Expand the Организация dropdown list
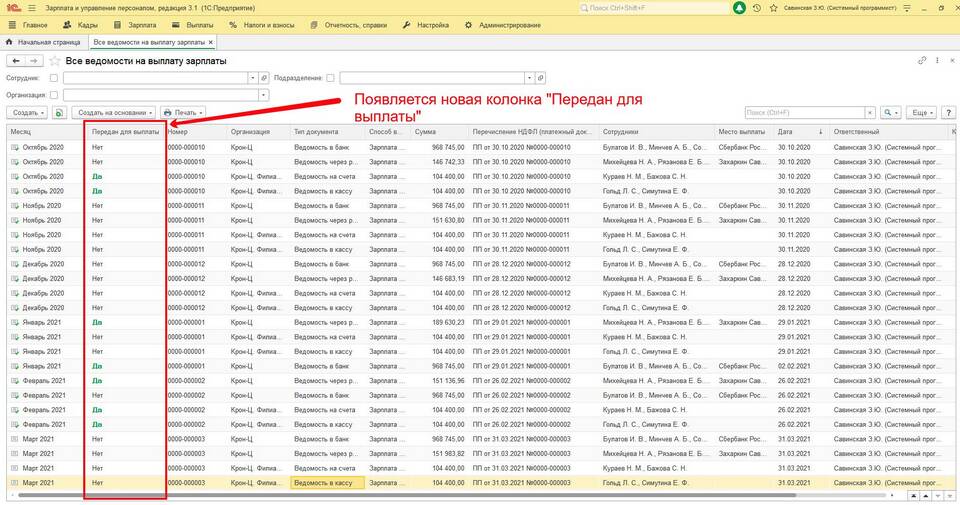960x505 pixels. 263,95
